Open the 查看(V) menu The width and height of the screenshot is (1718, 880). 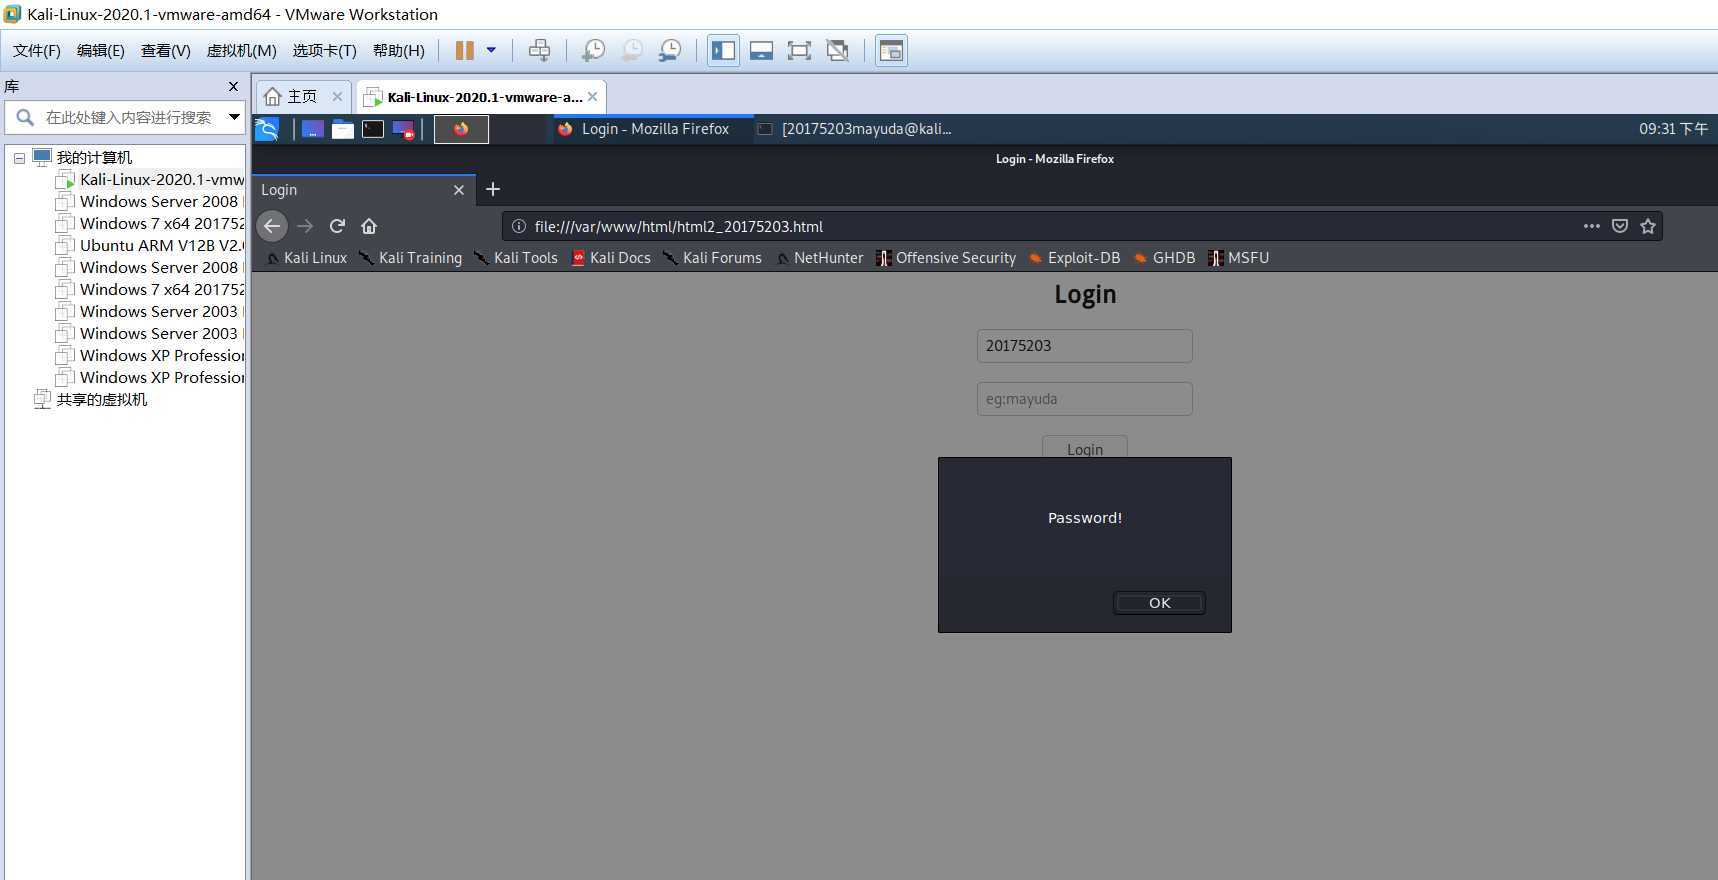[x=166, y=51]
